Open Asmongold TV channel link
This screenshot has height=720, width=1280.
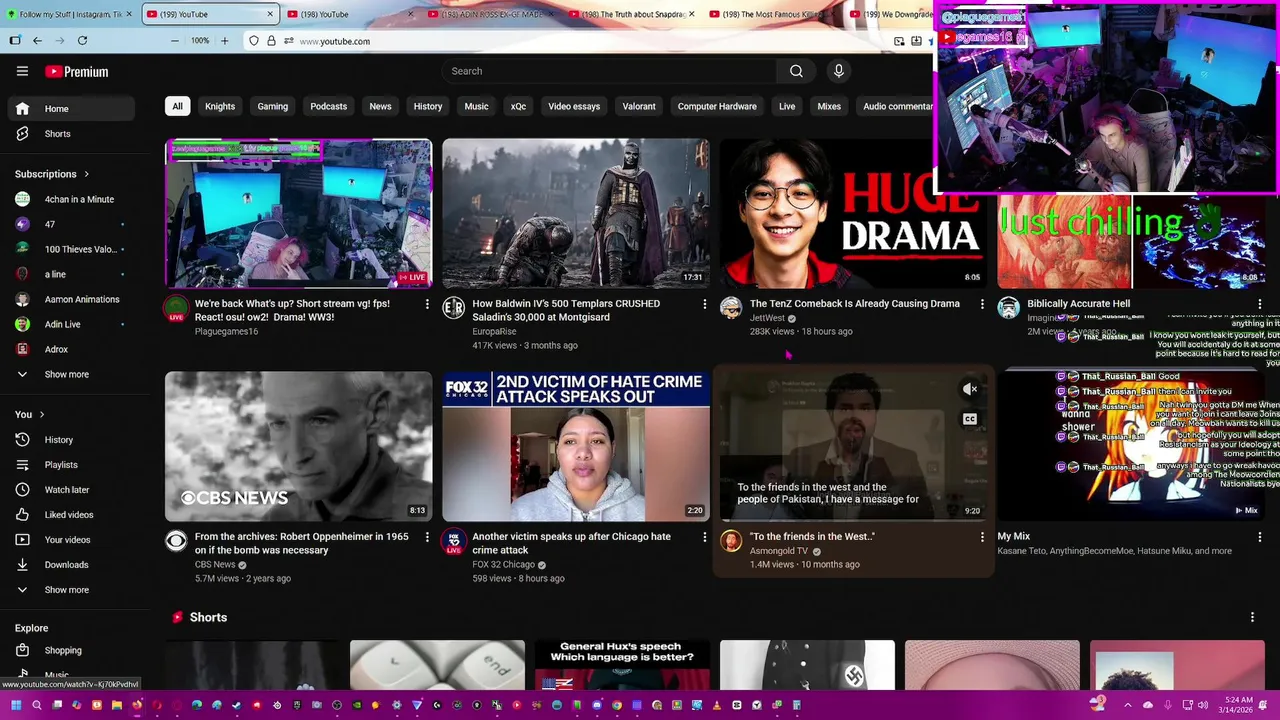click(779, 551)
